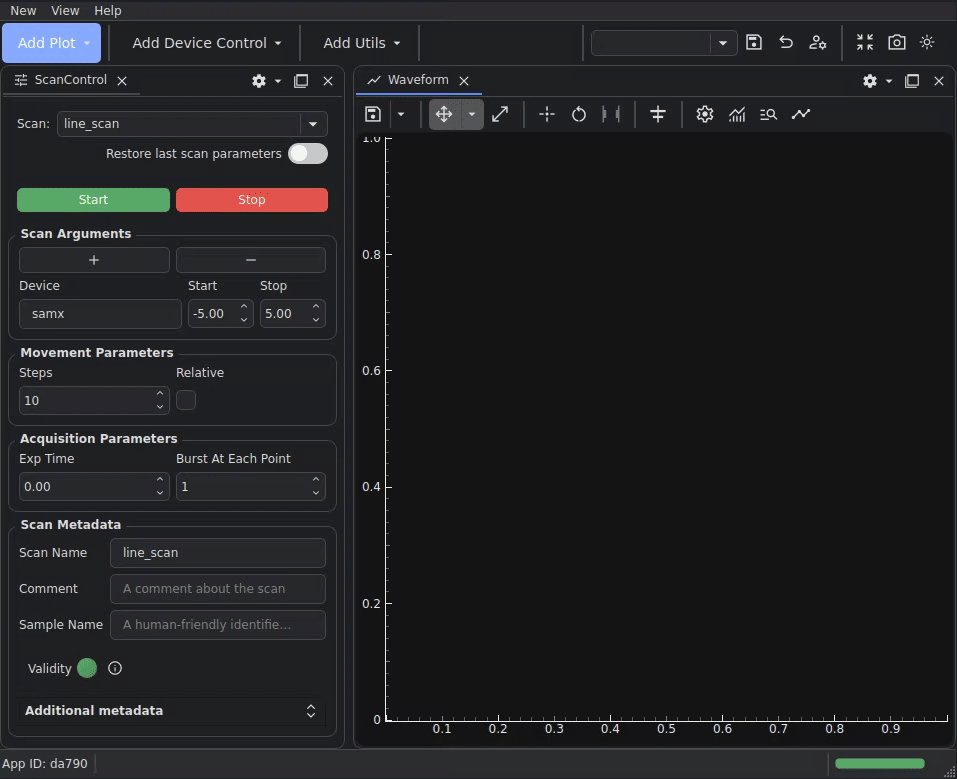957x779 pixels.
Task: Open Waveform plot settings gear icon
Action: (x=705, y=114)
